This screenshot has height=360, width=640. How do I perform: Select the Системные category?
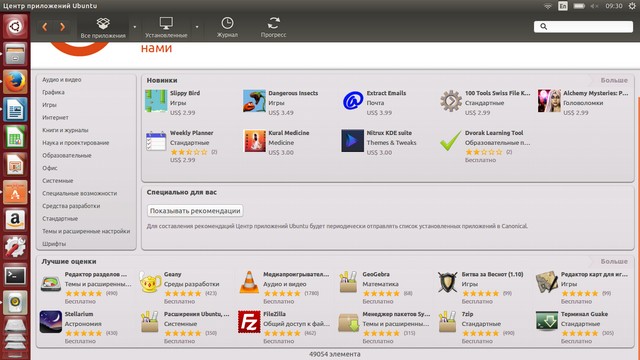[x=58, y=181]
